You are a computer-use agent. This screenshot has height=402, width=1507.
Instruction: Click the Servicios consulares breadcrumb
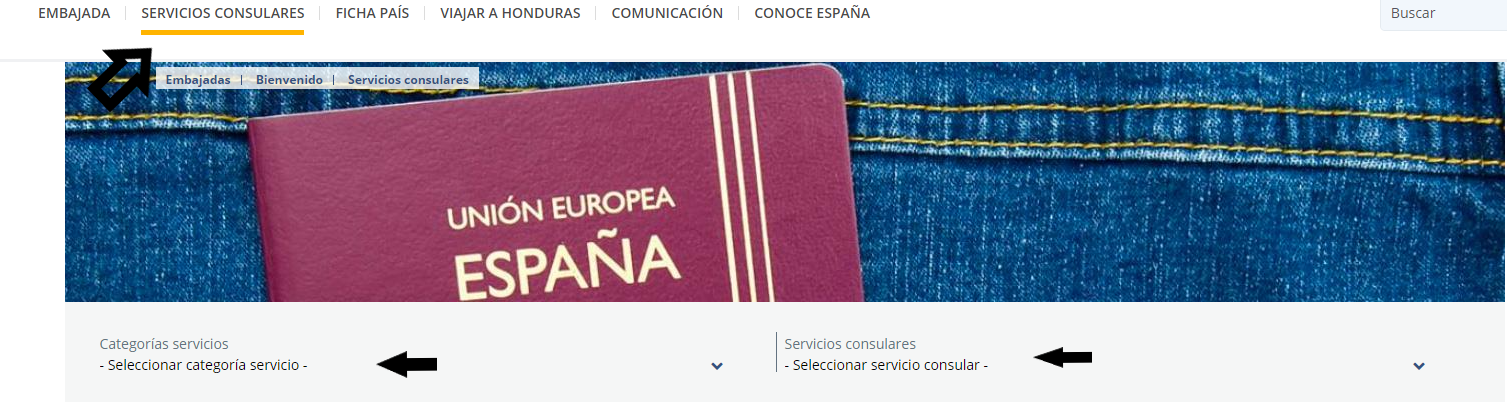(x=408, y=79)
